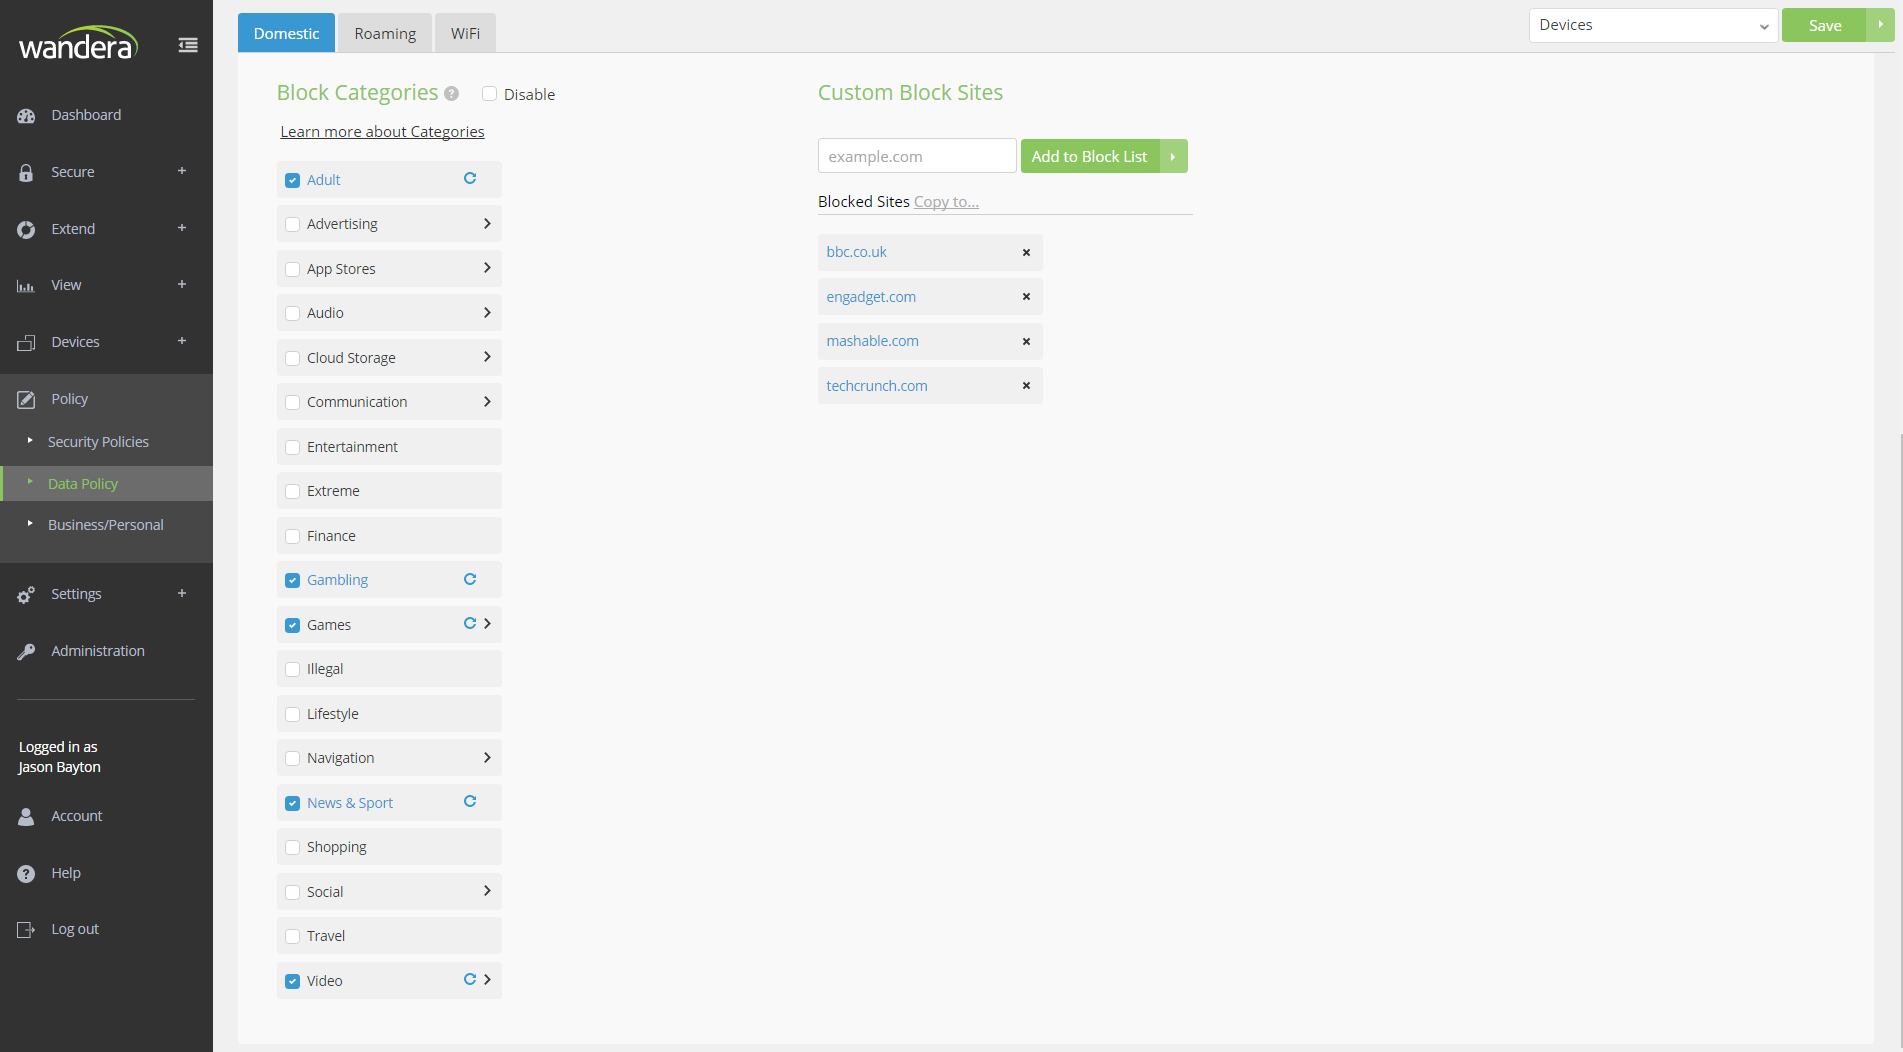Click the example.com input field
The width and height of the screenshot is (1903, 1052).
tap(916, 157)
